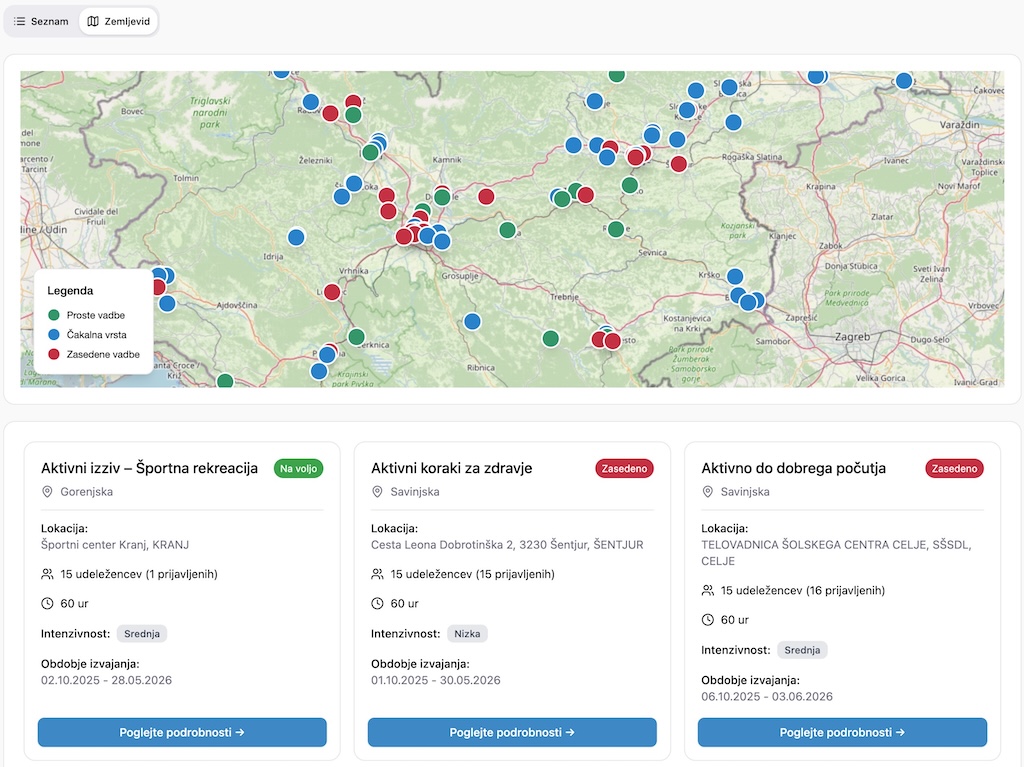Open details for Aktivni koraki za zdravje

(x=512, y=732)
